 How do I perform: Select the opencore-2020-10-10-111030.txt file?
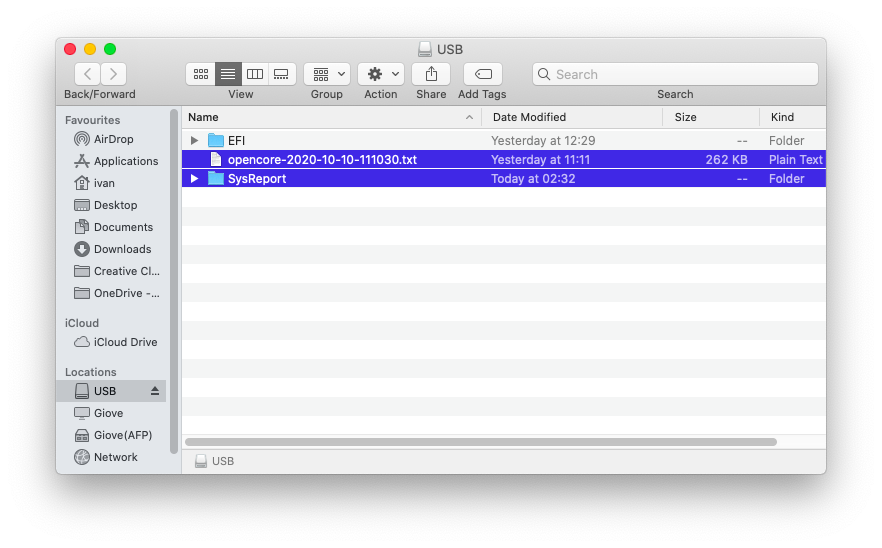tap(503, 159)
